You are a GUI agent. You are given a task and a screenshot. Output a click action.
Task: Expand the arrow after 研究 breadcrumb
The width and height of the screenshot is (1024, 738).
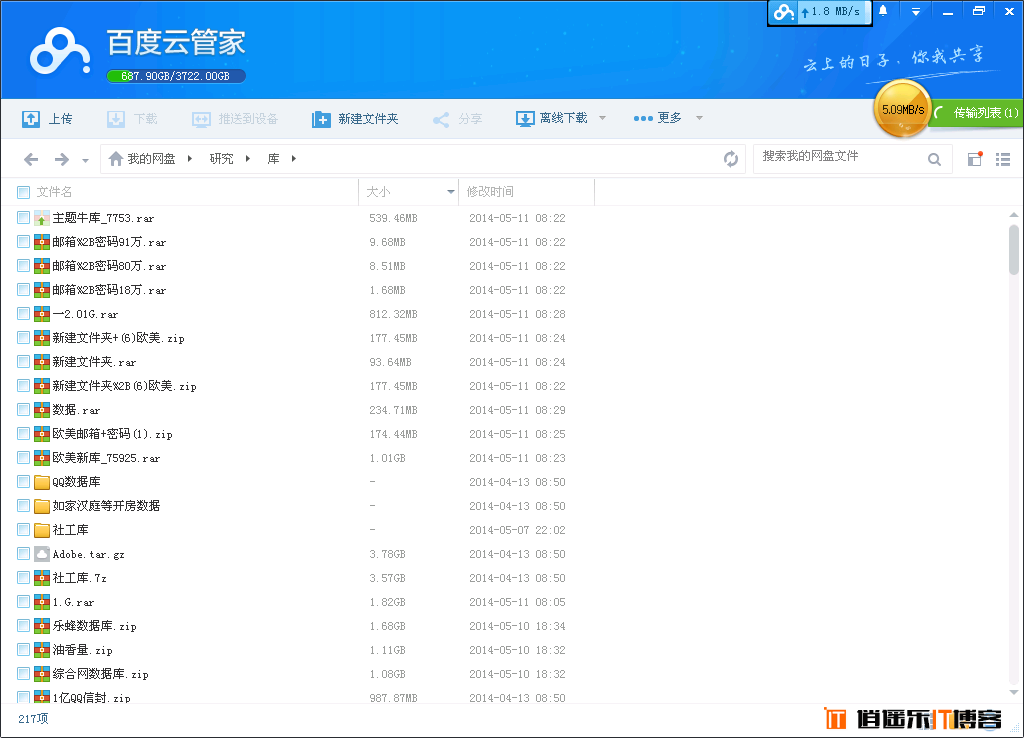[x=248, y=159]
